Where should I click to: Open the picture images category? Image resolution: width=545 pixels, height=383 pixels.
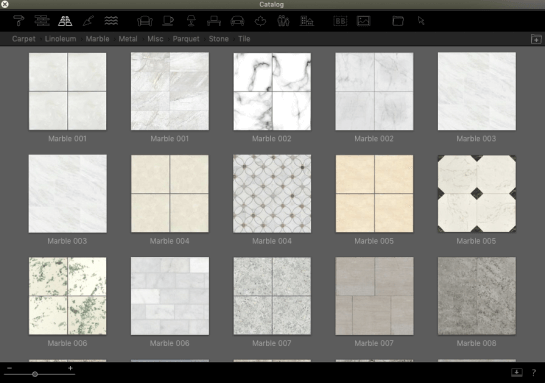click(x=364, y=21)
